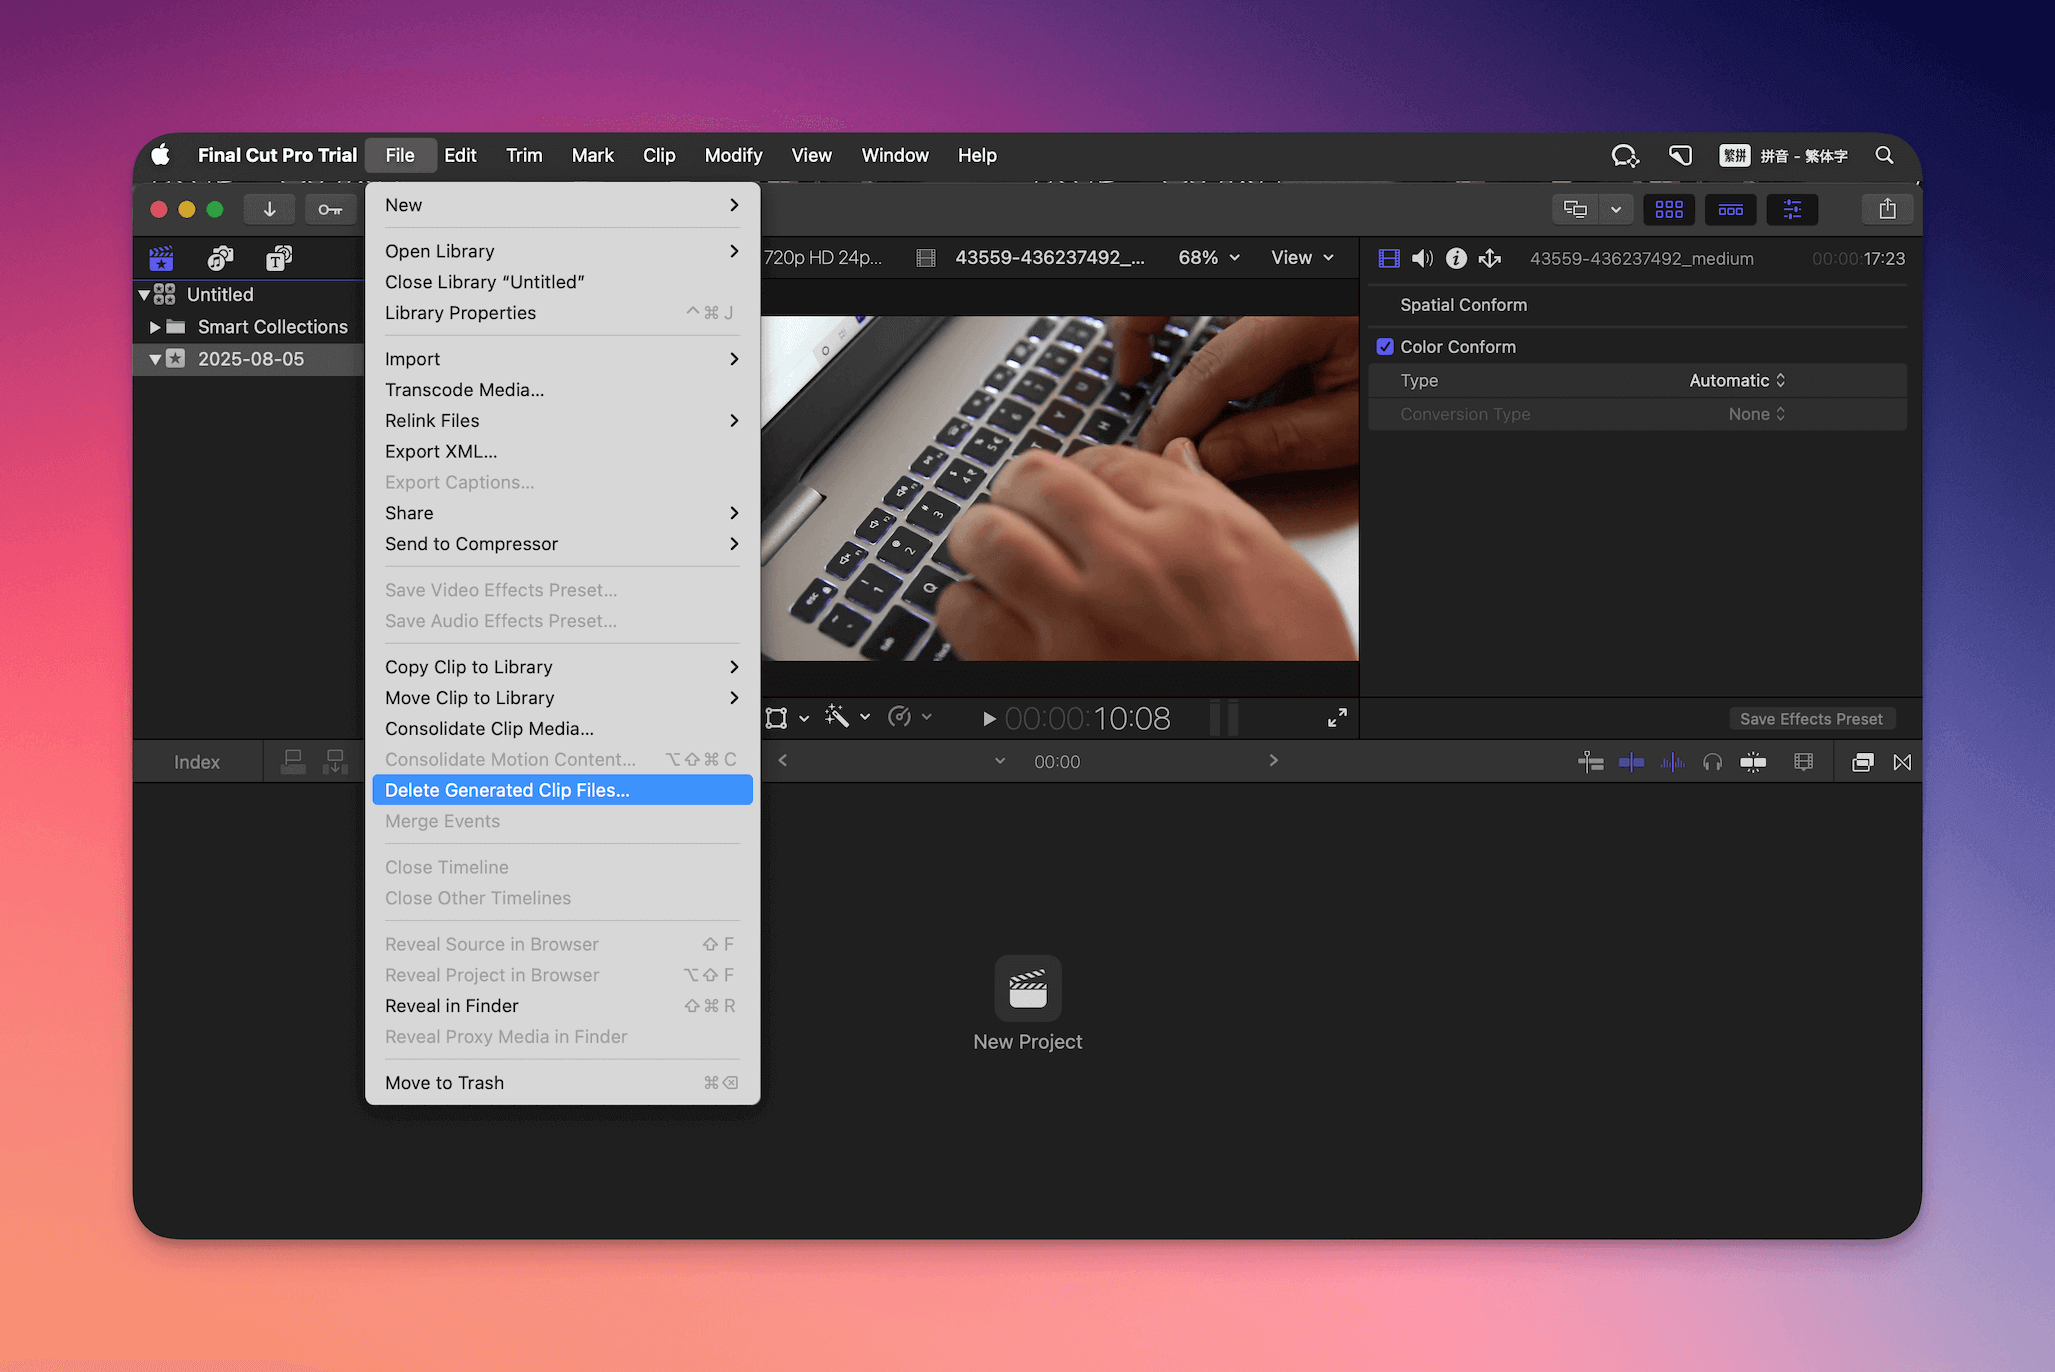The height and width of the screenshot is (1372, 2055).
Task: Click the secondary display monitor icon
Action: click(x=1575, y=209)
